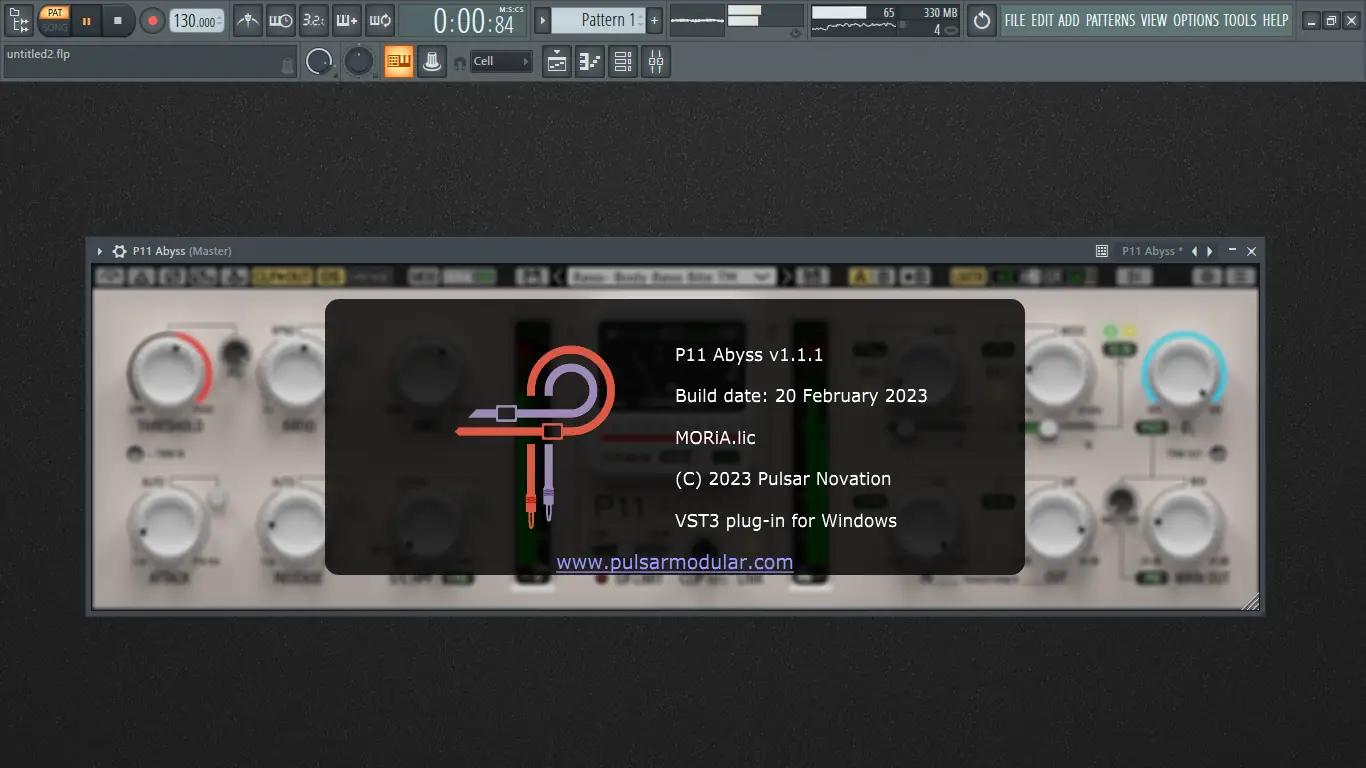Click the 130.000 tempo field
The width and height of the screenshot is (1366, 768).
tap(197, 20)
